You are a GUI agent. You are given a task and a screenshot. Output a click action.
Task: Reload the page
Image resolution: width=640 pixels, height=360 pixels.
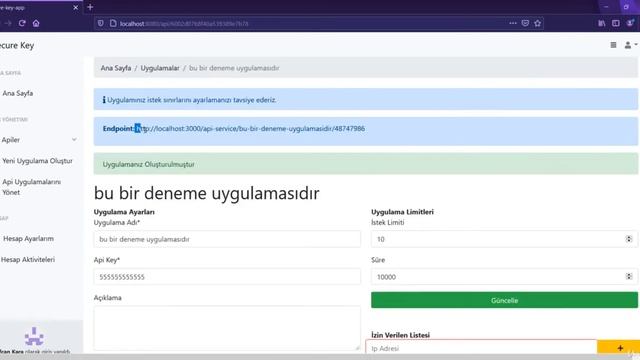[22, 23]
